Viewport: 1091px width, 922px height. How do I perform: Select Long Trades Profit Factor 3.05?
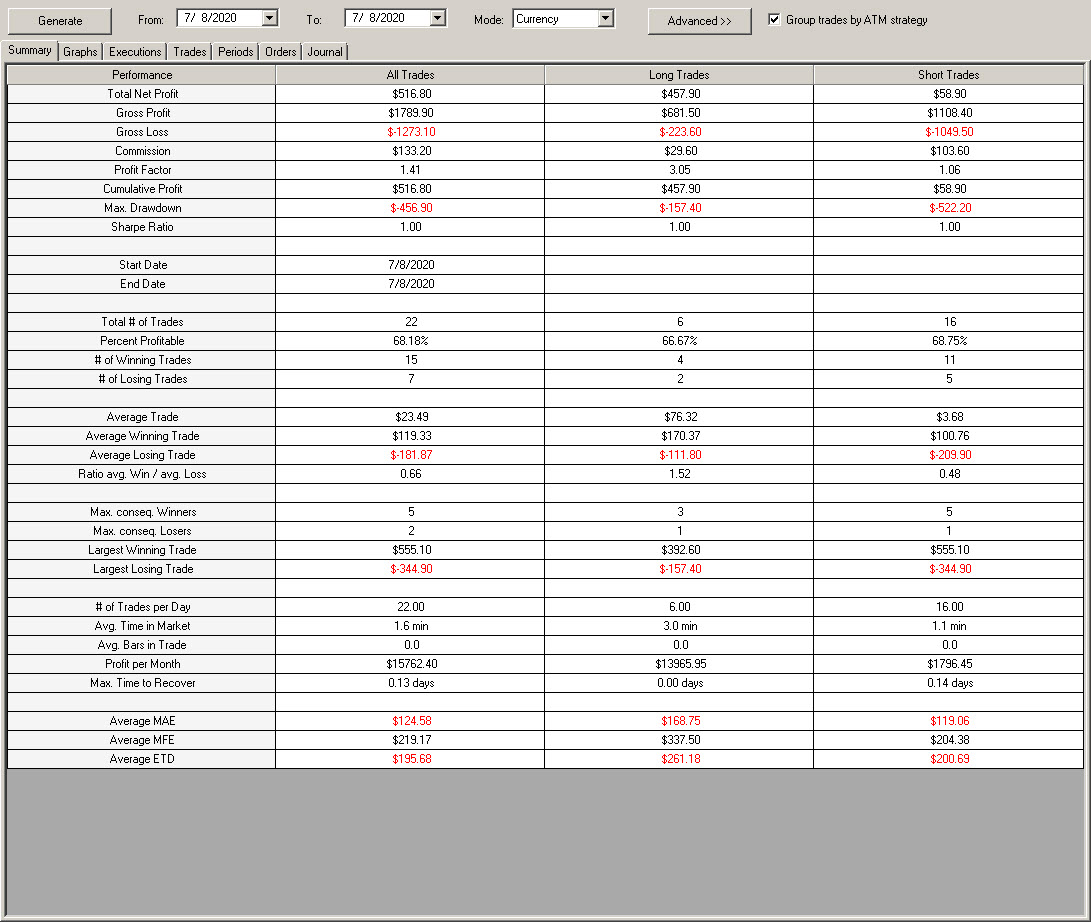680,170
